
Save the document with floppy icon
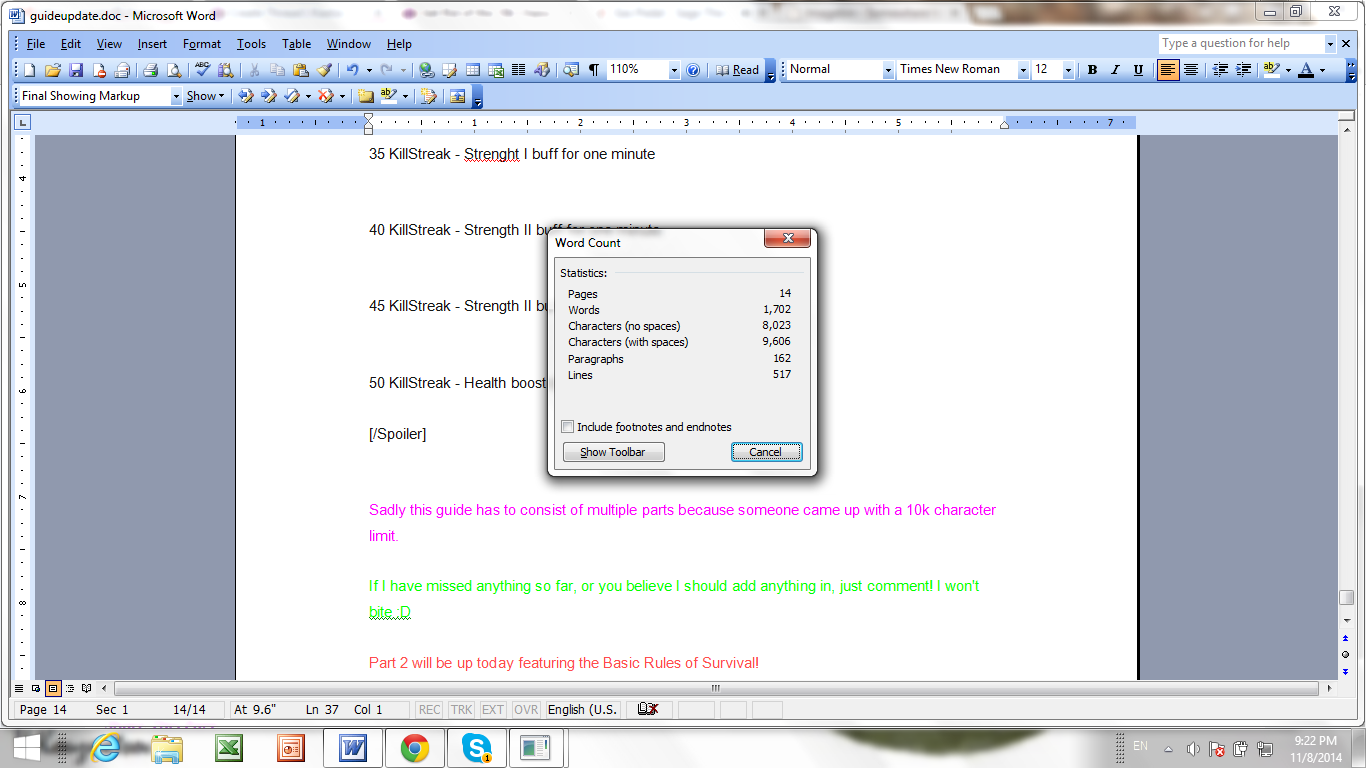pyautogui.click(x=76, y=70)
